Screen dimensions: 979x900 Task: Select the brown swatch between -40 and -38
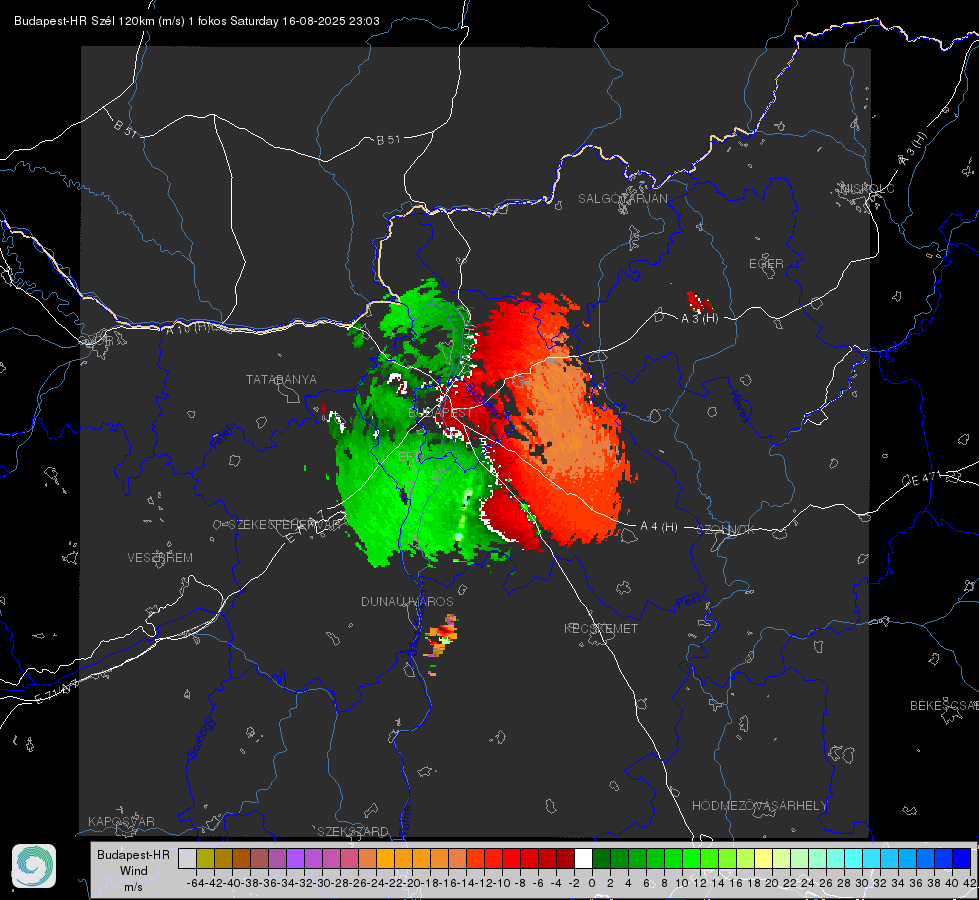point(241,858)
